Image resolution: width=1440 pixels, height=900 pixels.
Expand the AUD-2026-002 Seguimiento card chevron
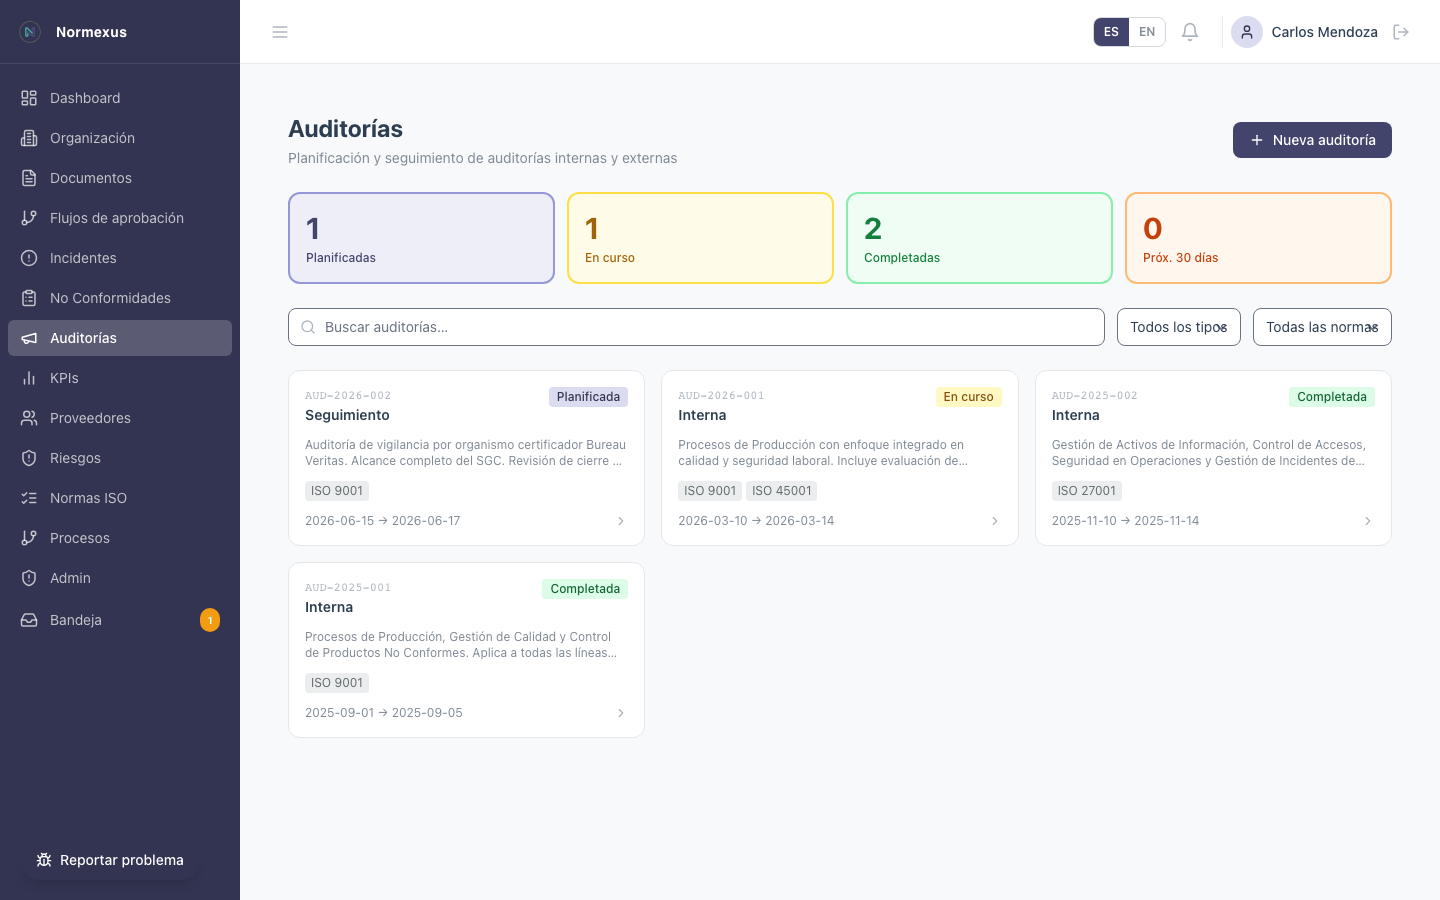pyautogui.click(x=621, y=521)
